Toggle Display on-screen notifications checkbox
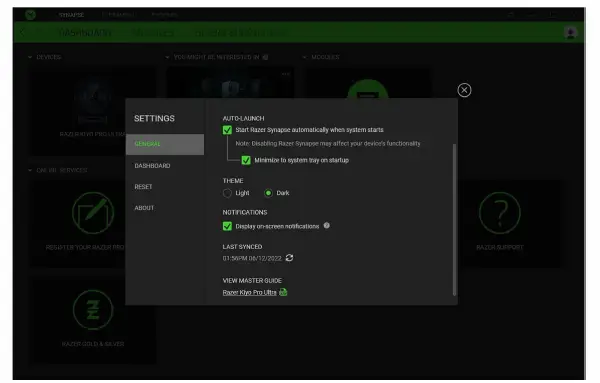The image size is (600, 383). pyautogui.click(x=227, y=227)
